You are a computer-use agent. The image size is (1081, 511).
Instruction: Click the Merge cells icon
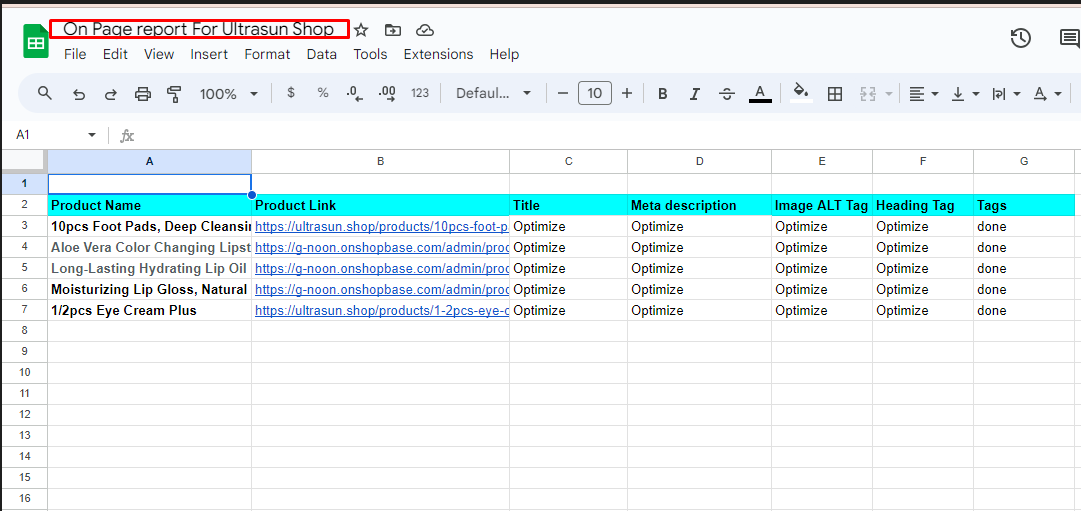click(867, 94)
